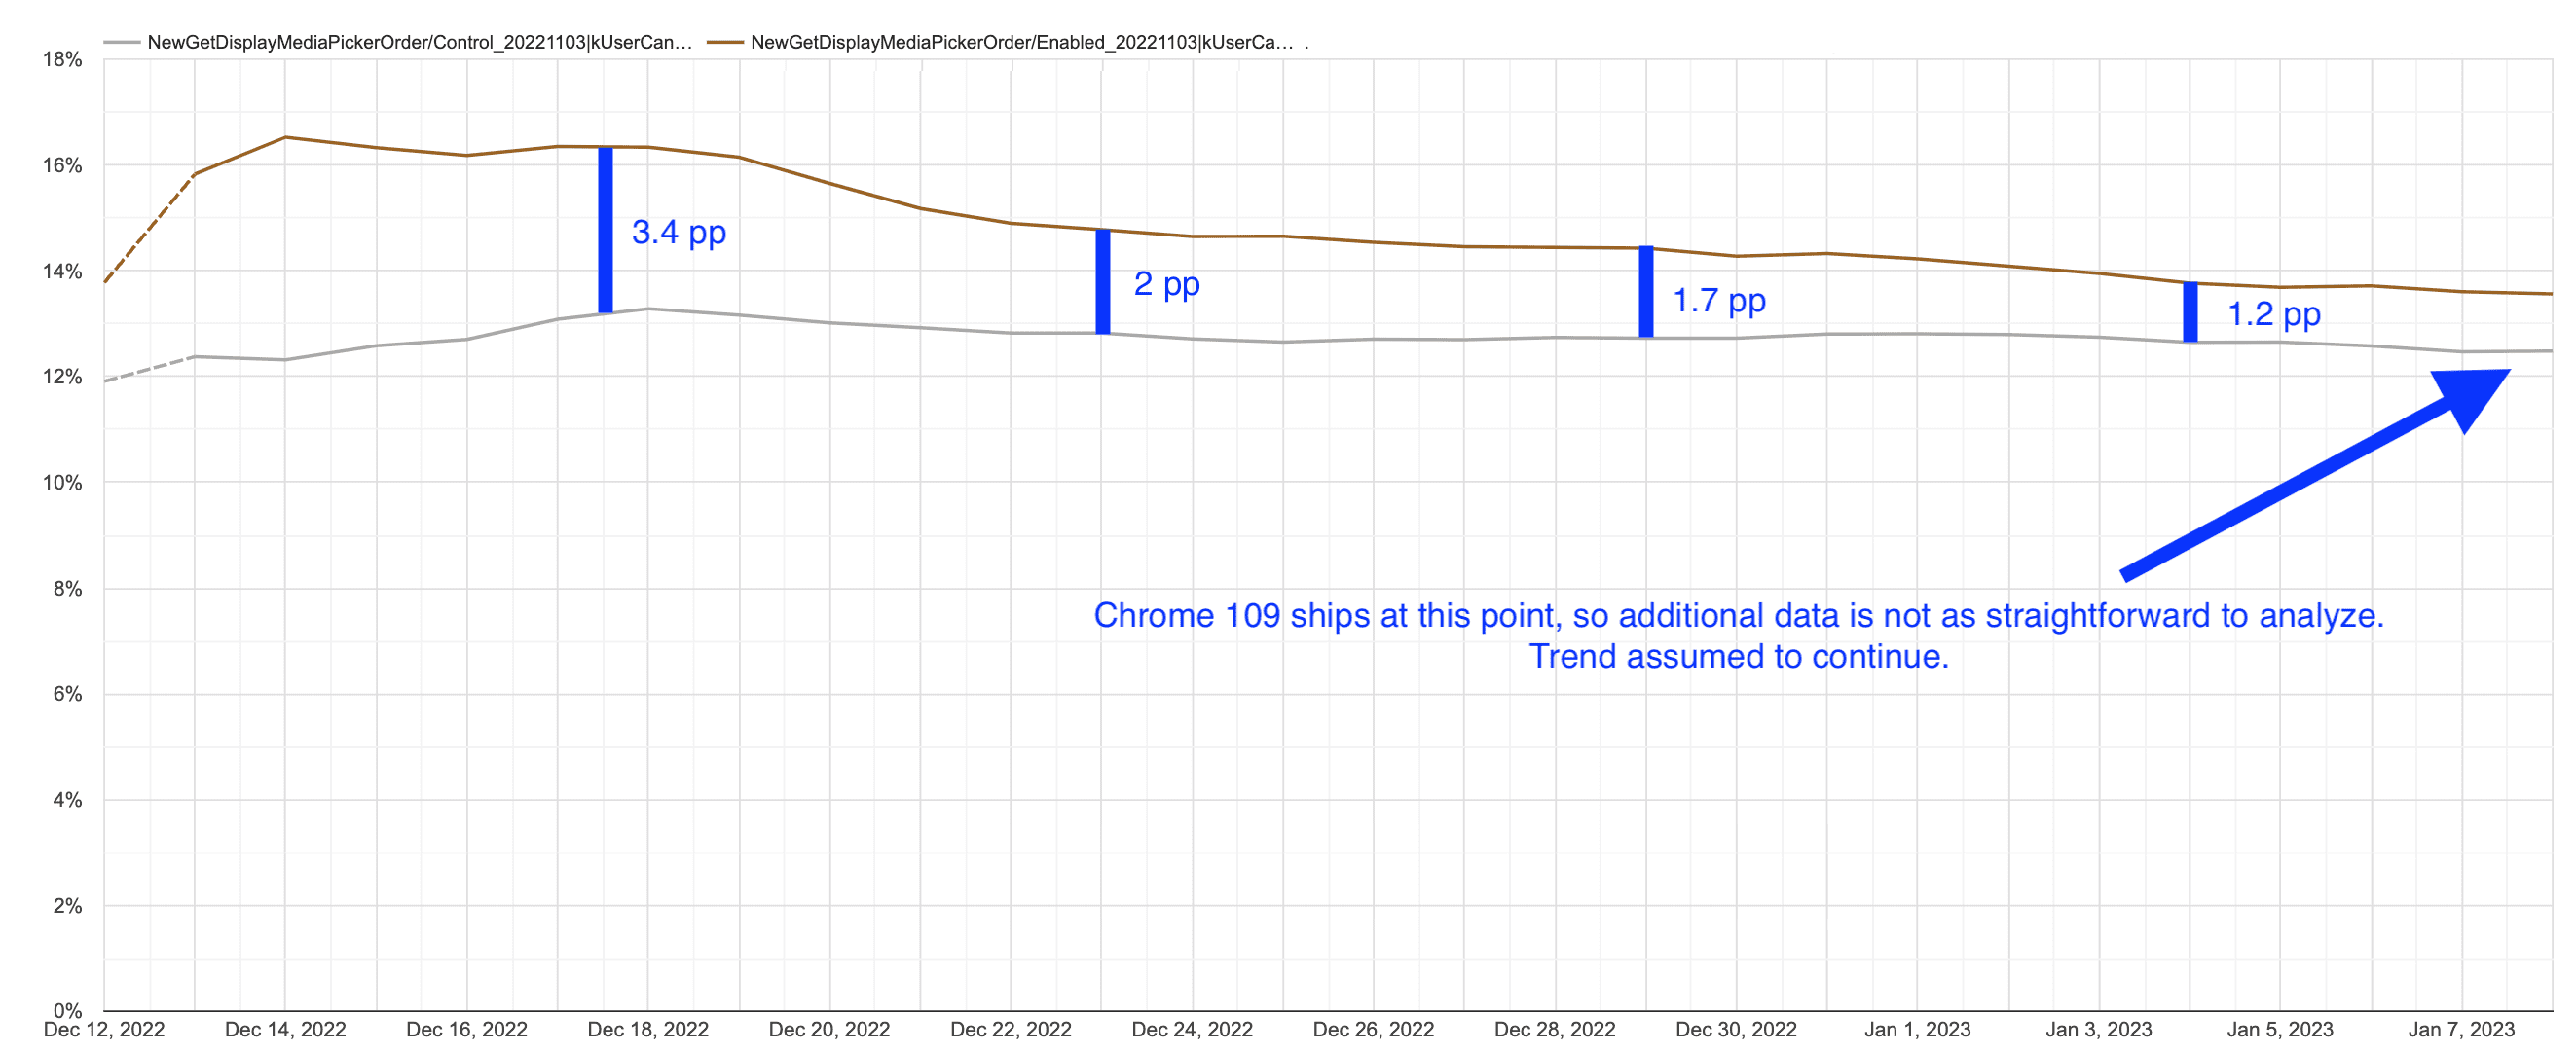Click the Dec 16, 2022 x-axis label
Viewport: 2576px width, 1053px height.
[467, 1029]
